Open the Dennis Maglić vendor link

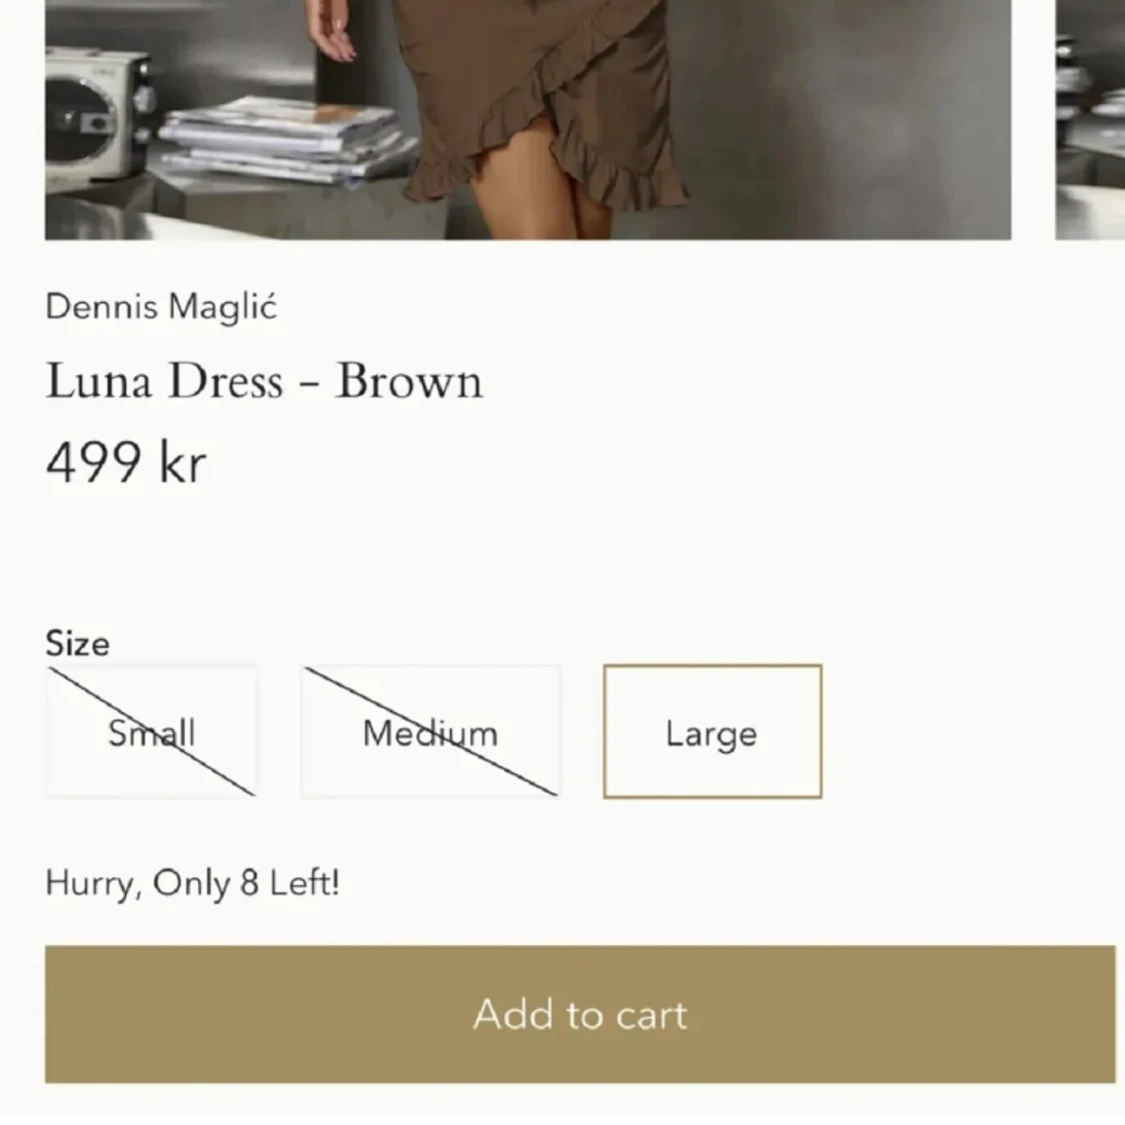(161, 307)
